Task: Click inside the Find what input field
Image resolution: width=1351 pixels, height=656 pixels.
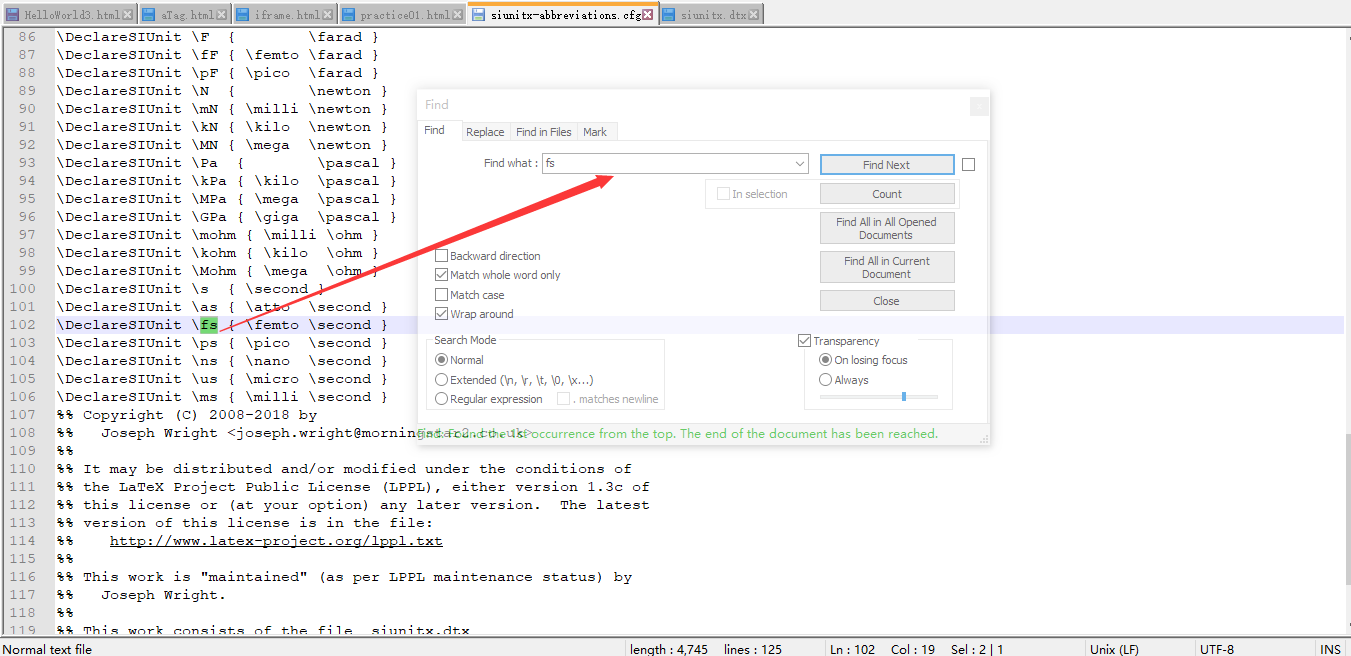Action: (660, 163)
